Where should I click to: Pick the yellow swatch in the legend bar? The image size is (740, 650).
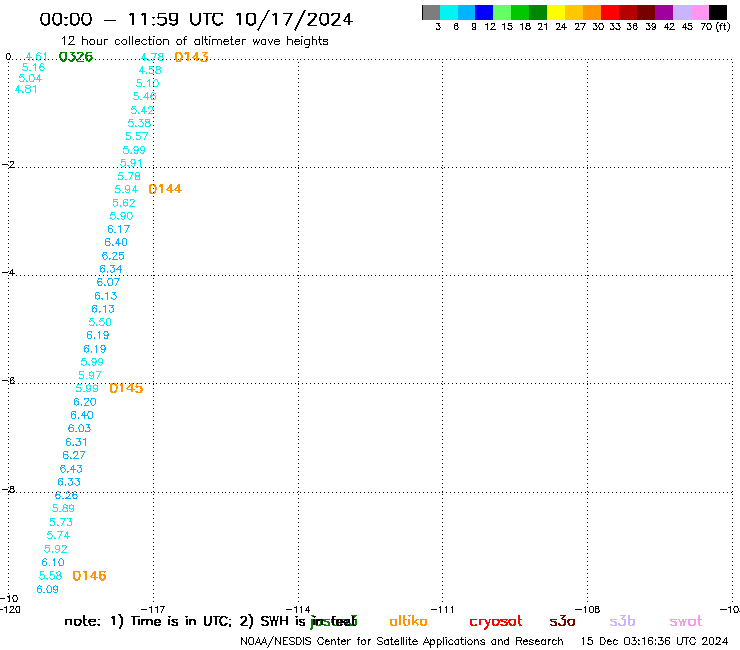pyautogui.click(x=556, y=12)
